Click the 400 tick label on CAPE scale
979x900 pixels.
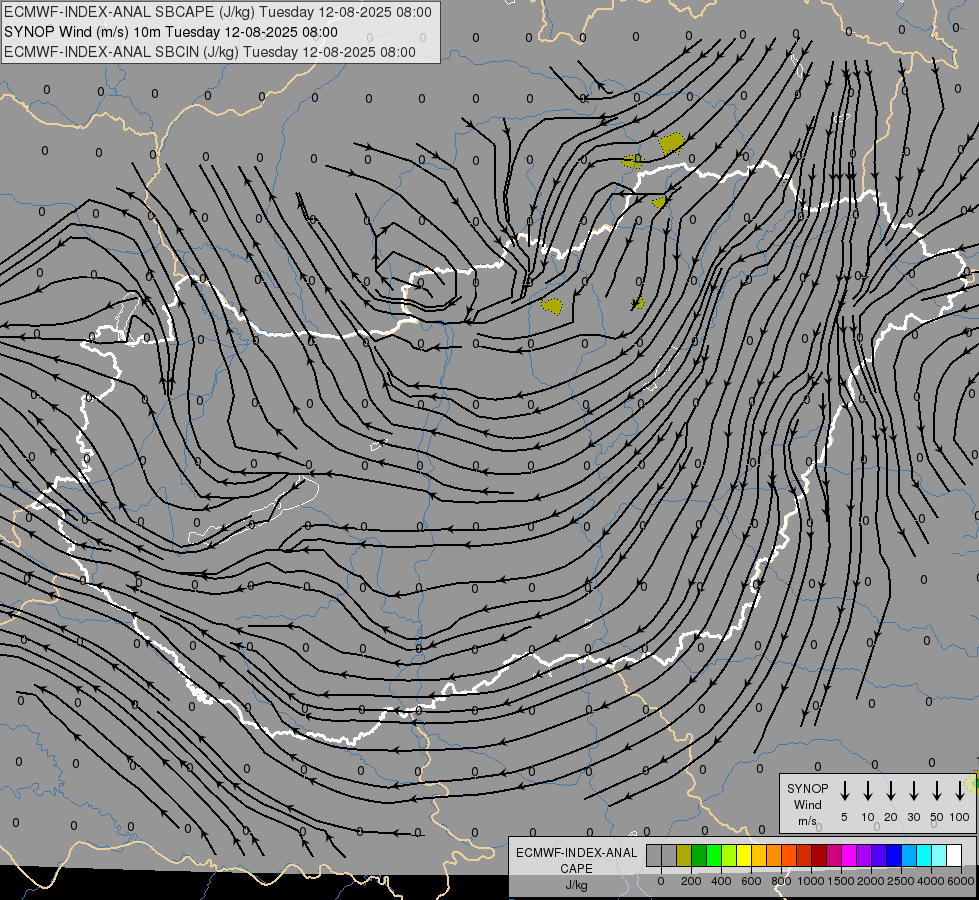pos(721,881)
